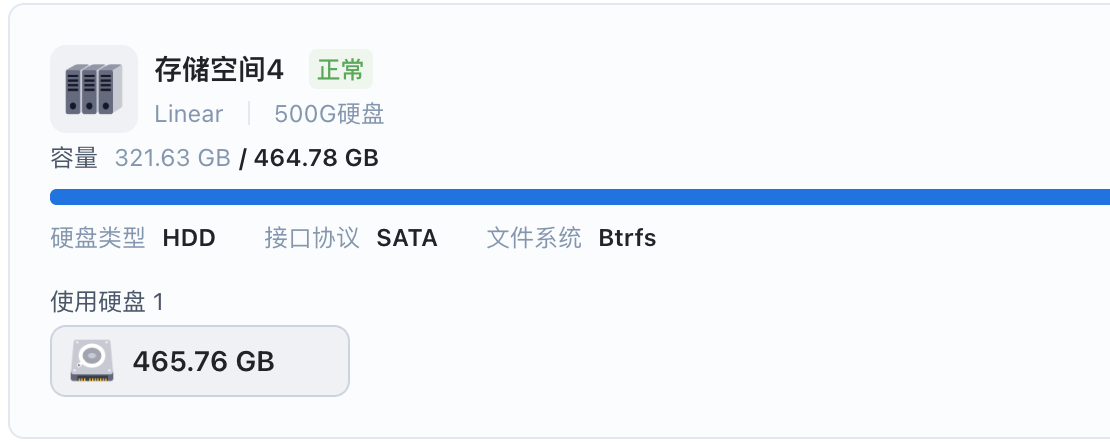Image resolution: width=1110 pixels, height=444 pixels.
Task: Click the 465.76 GB size text
Action: [204, 362]
